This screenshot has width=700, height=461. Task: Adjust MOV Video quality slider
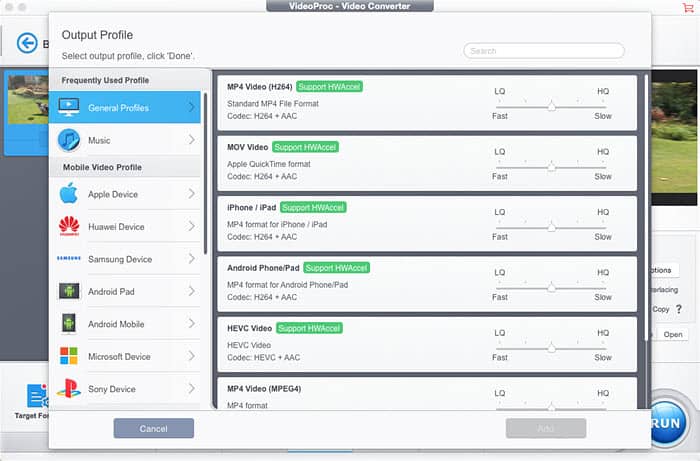click(551, 166)
